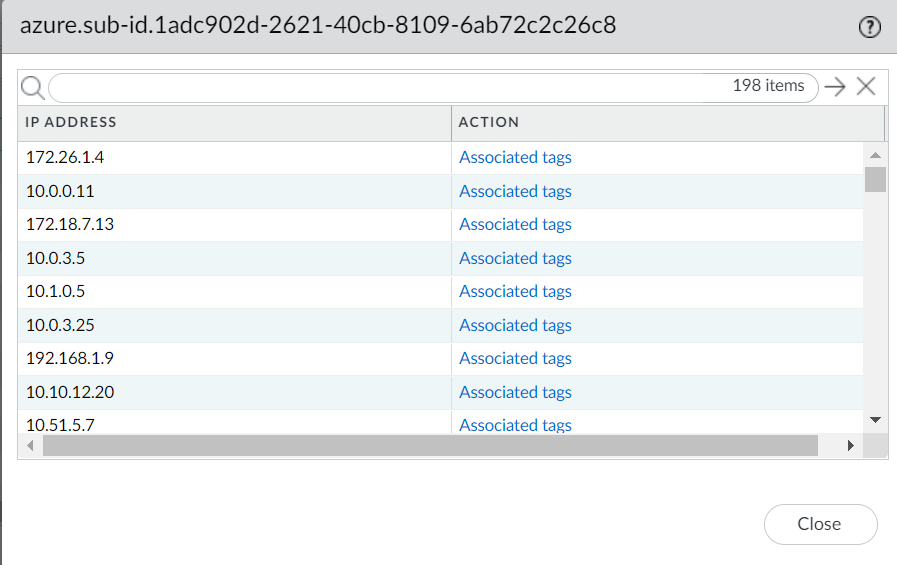Click the vertical scrollbar down arrow
Viewport: 897px width, 565px height.
[875, 419]
